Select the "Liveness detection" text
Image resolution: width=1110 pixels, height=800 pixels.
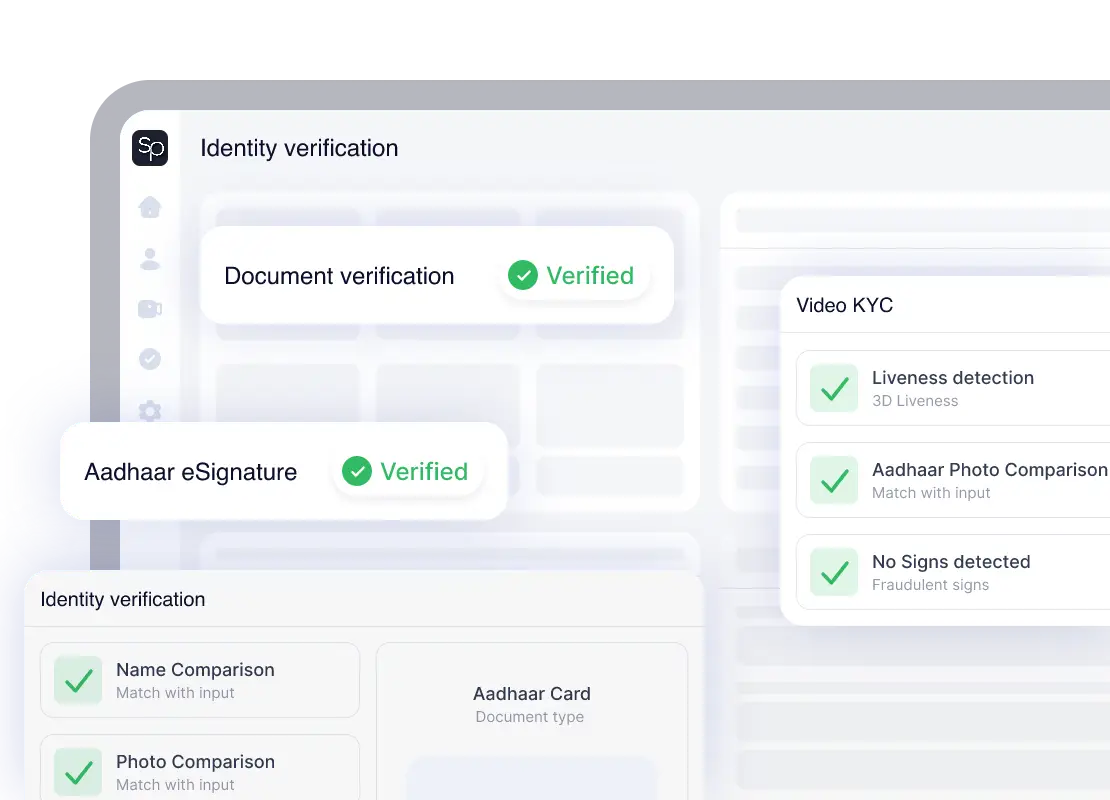pyautogui.click(x=953, y=378)
